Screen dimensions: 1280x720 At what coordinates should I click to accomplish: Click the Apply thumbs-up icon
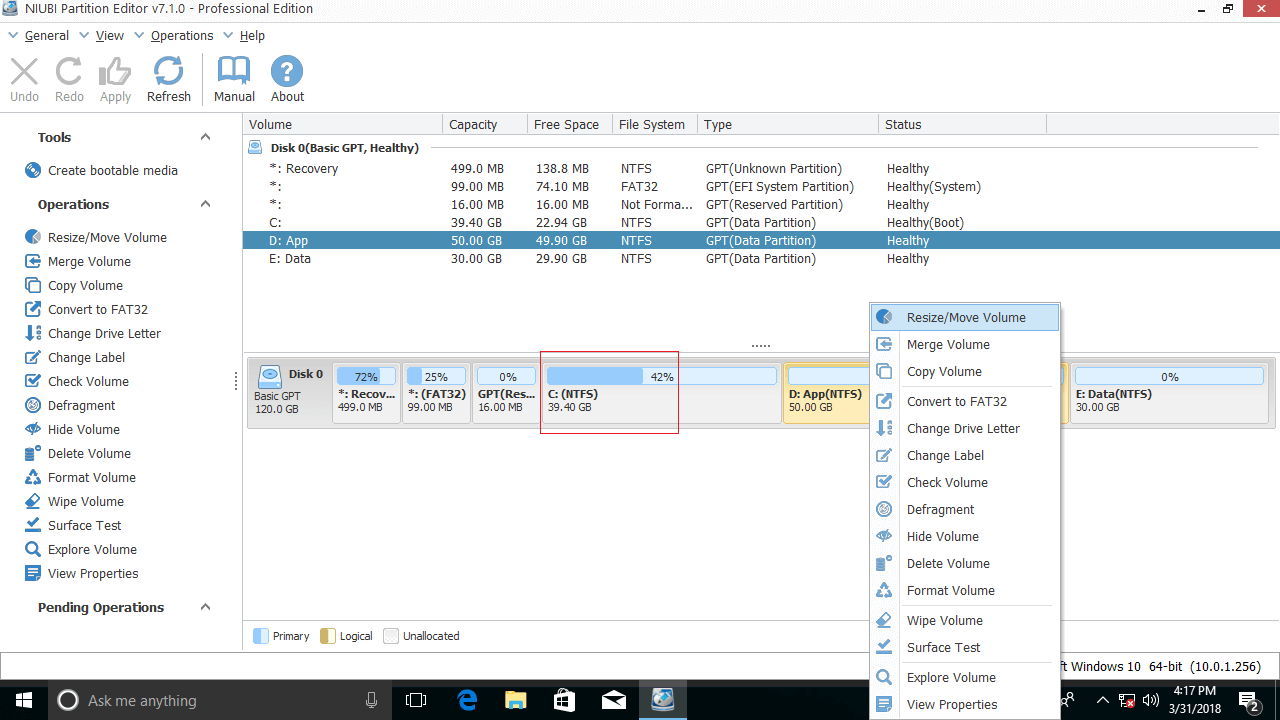(x=115, y=72)
